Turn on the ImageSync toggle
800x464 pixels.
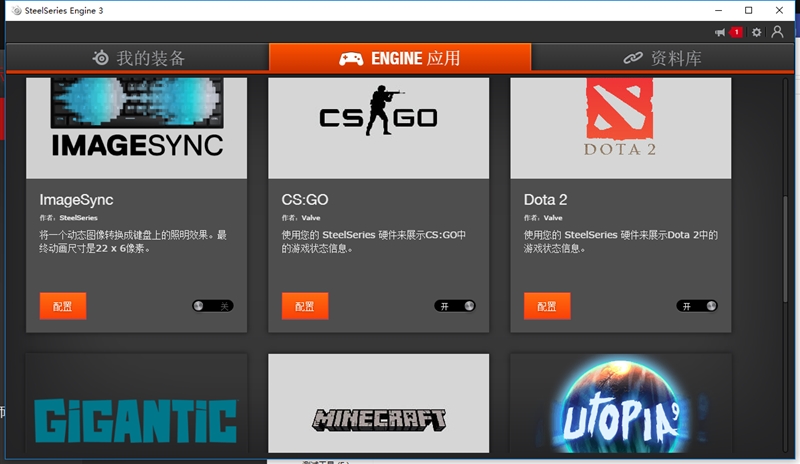pyautogui.click(x=213, y=306)
